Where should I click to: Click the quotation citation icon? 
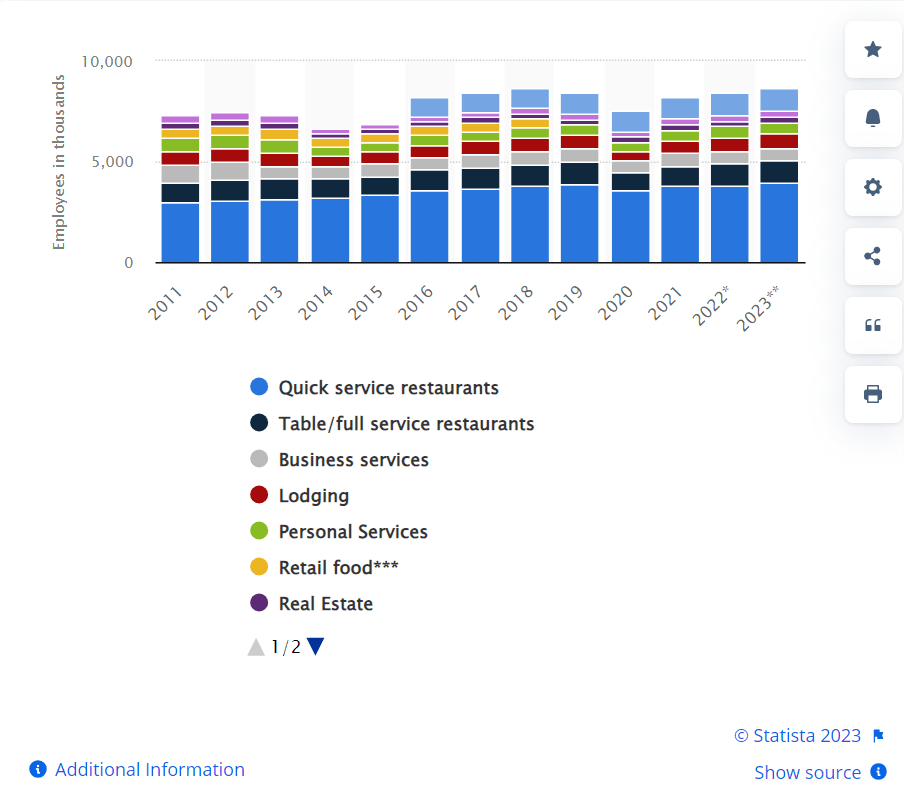pos(872,325)
